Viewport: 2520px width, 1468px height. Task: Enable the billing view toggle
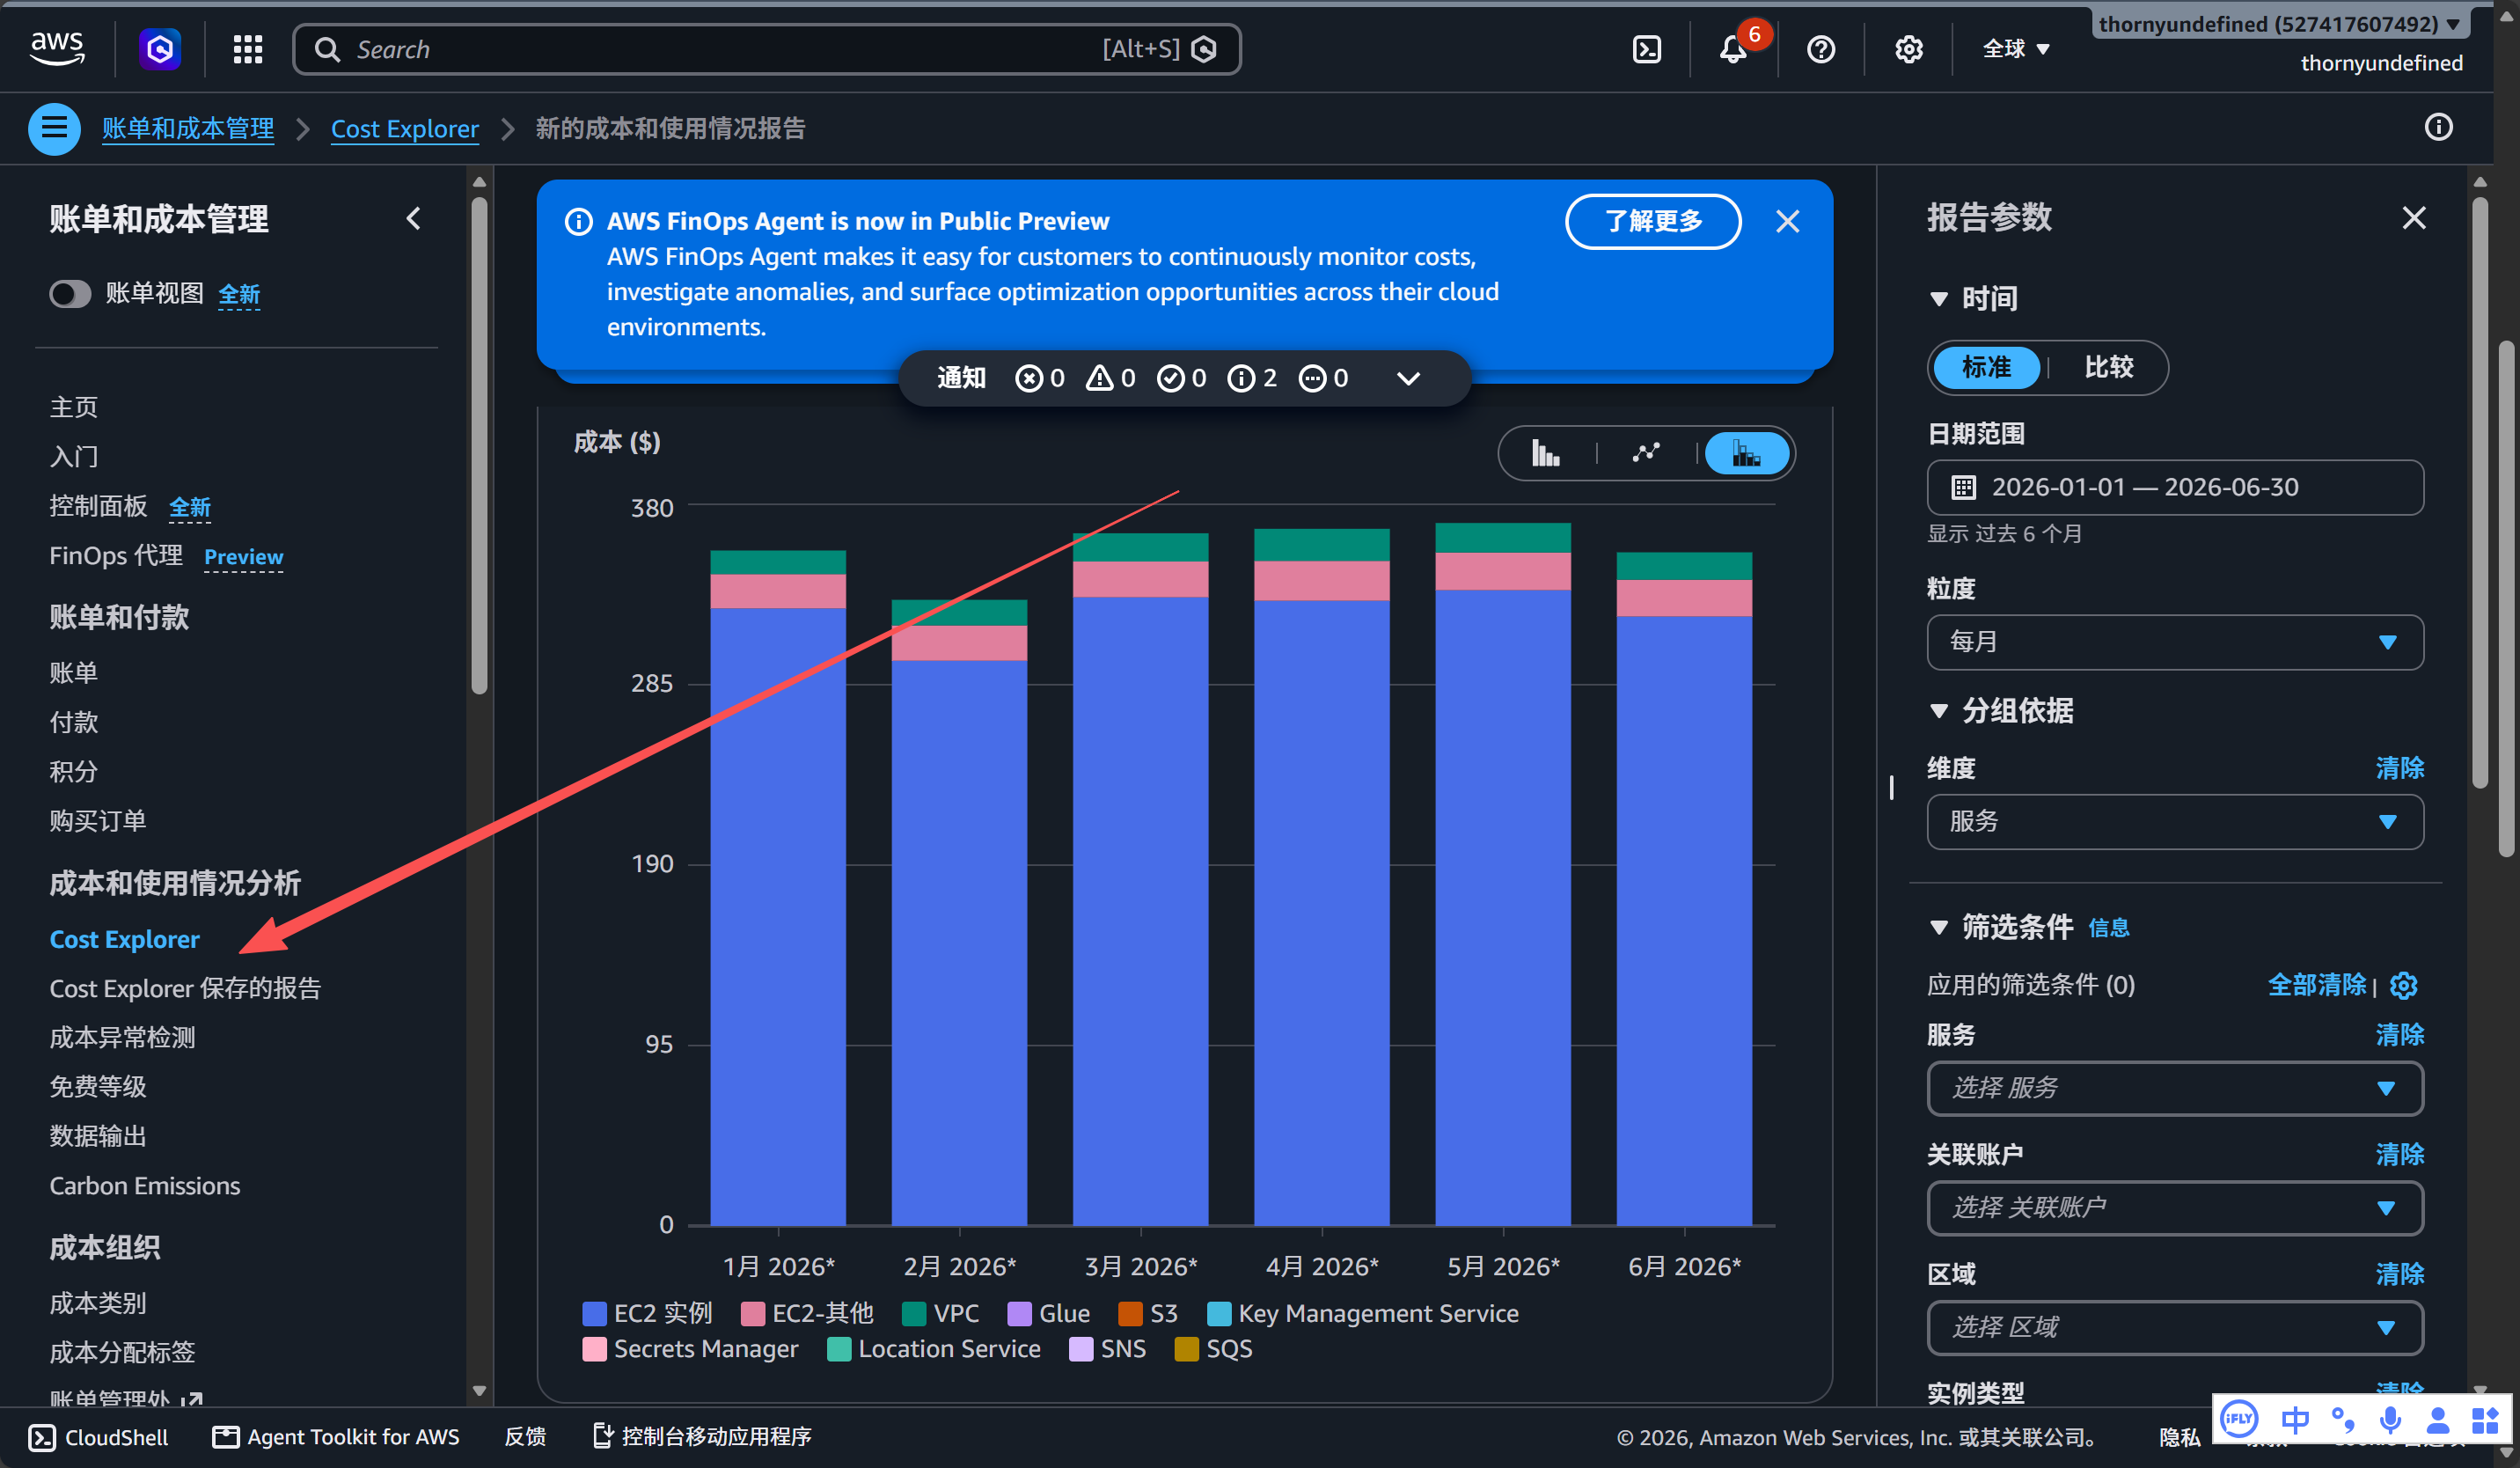tap(70, 294)
